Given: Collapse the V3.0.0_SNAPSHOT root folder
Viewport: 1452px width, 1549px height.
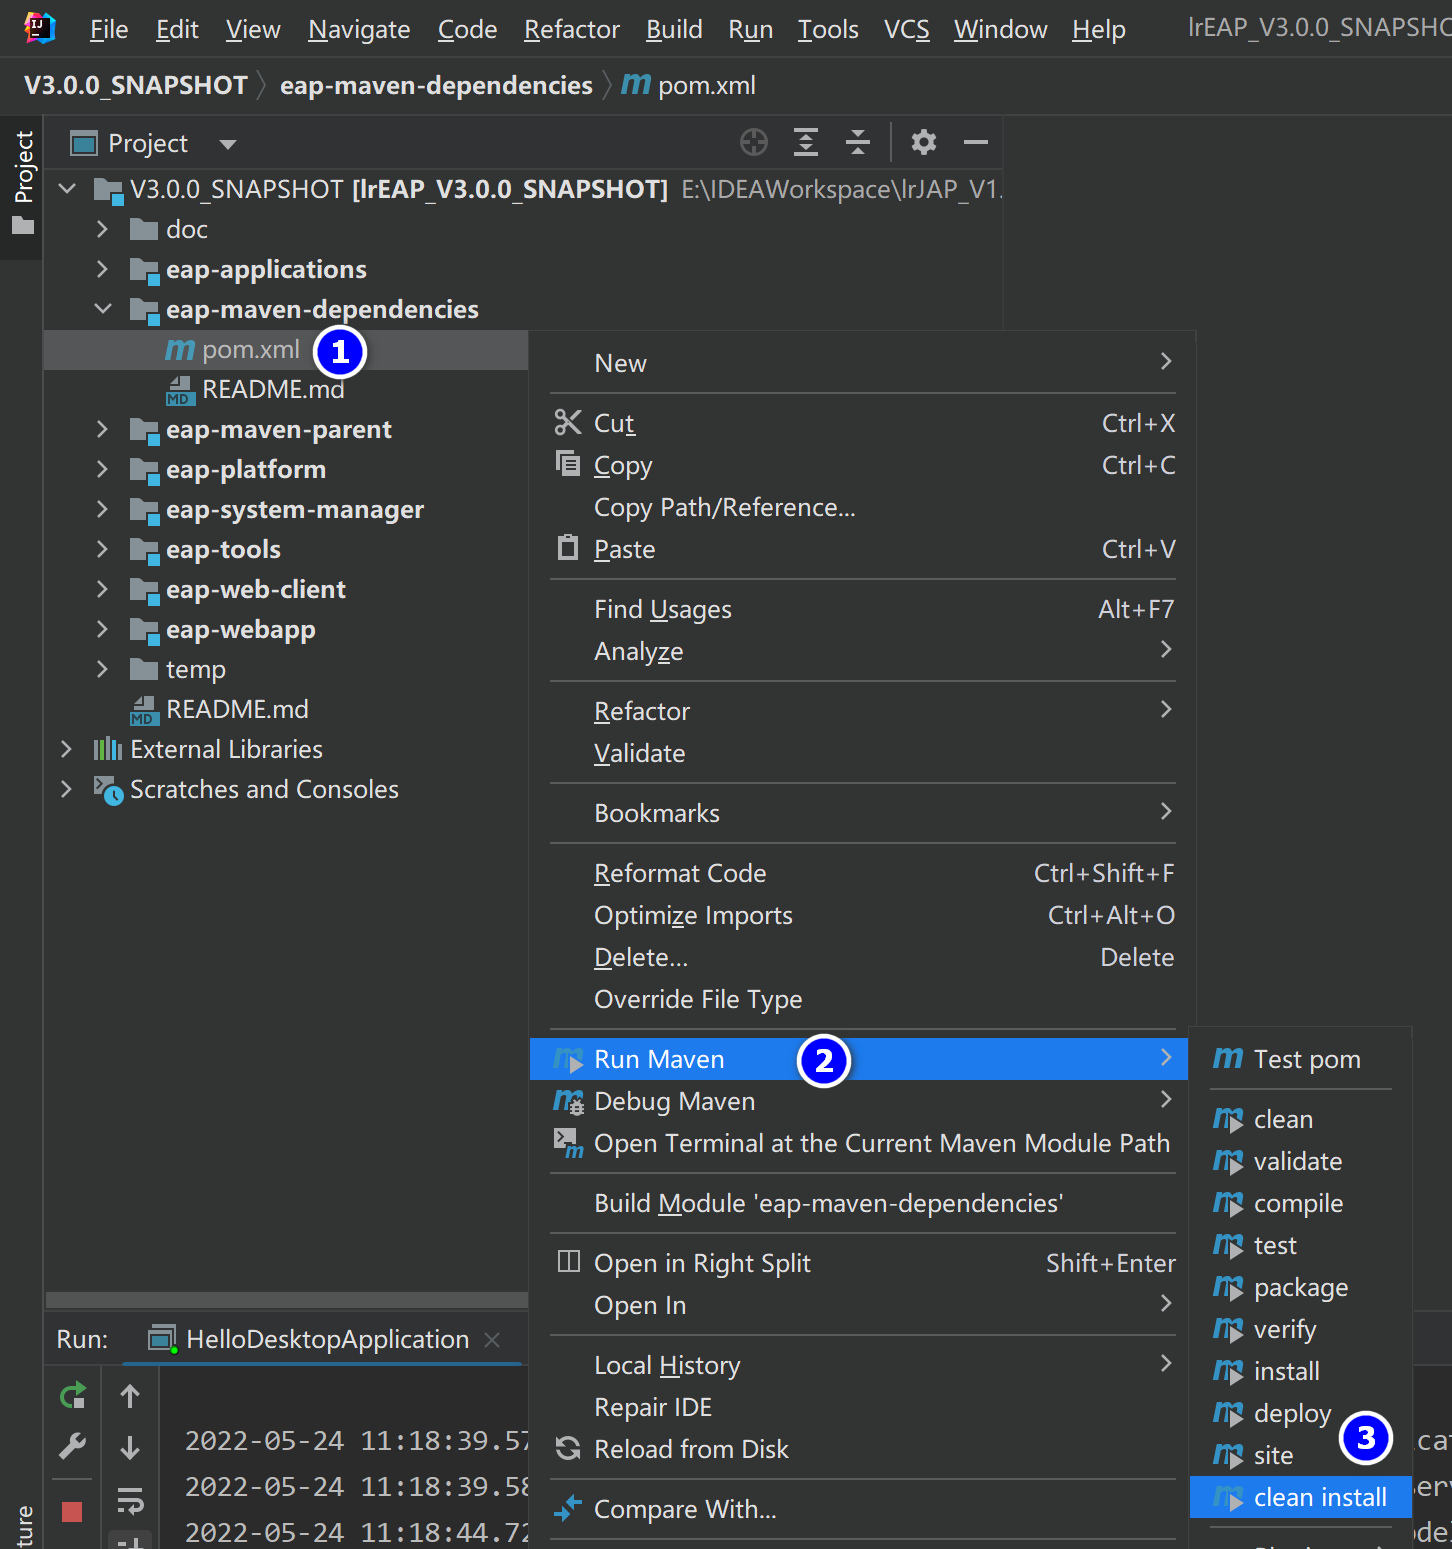Looking at the screenshot, I should [67, 189].
